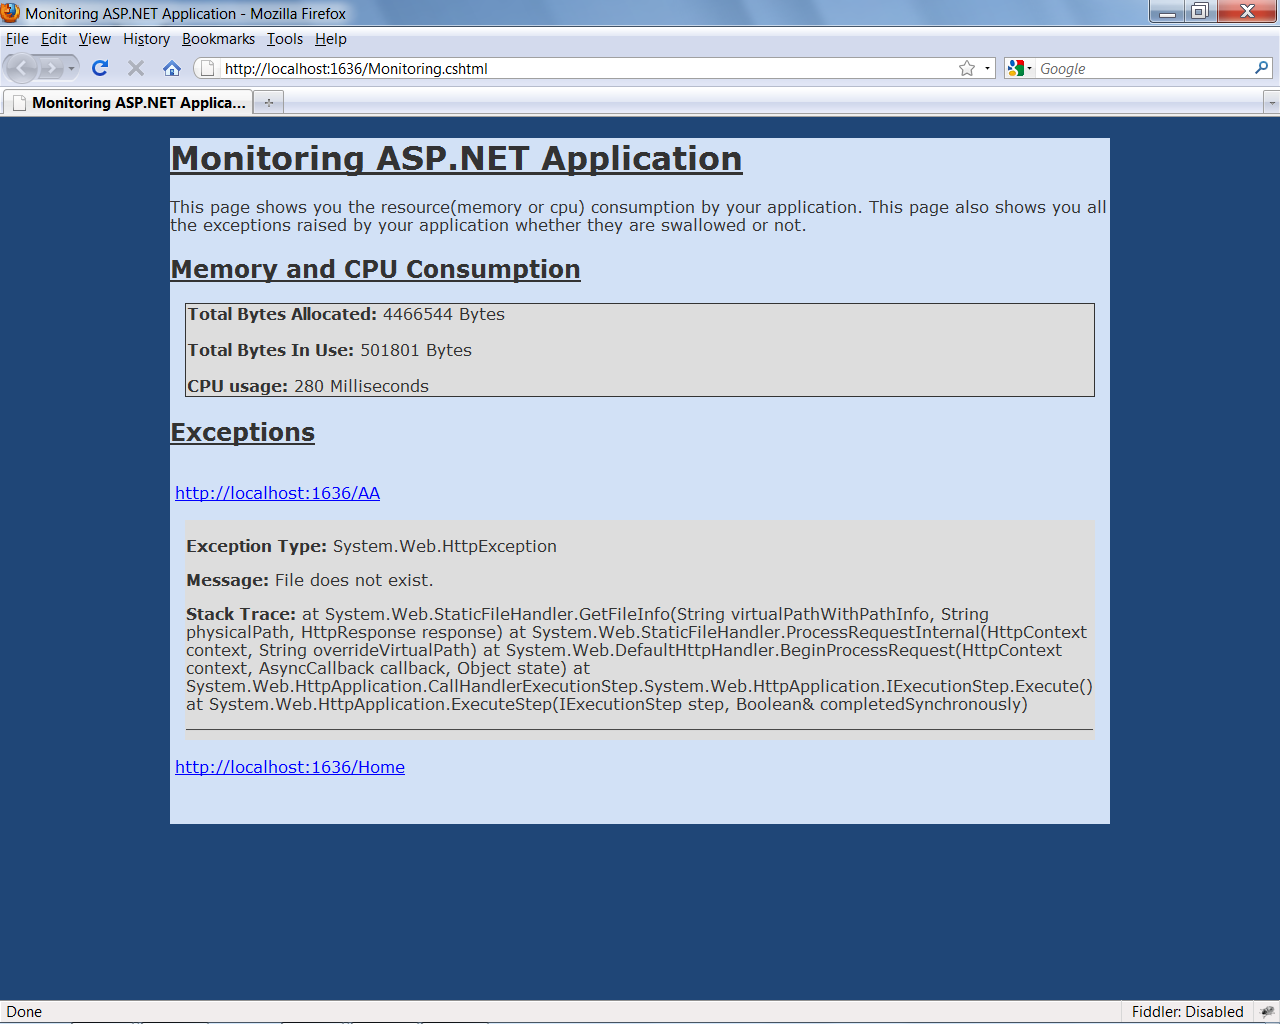Click the Memory and CPU Consumption heading
The image size is (1280, 1024).
(375, 269)
